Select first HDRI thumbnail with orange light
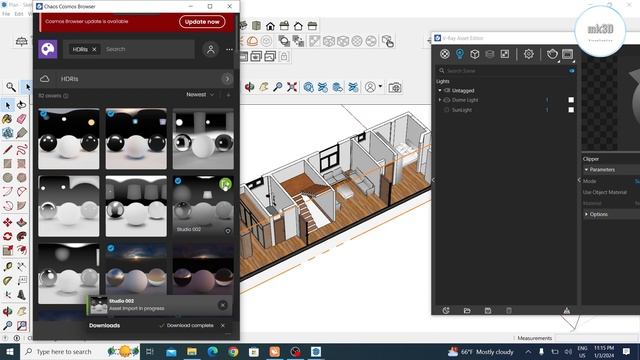Viewport: 640px width, 360px height. (x=69, y=139)
